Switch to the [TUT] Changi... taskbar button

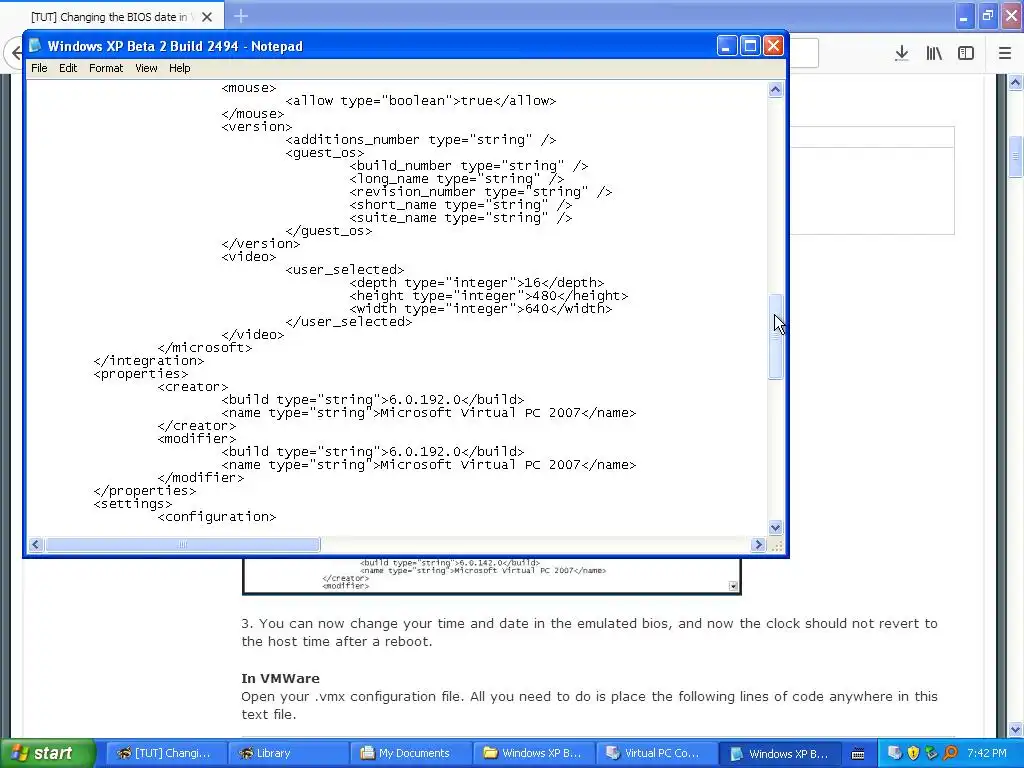tap(165, 753)
